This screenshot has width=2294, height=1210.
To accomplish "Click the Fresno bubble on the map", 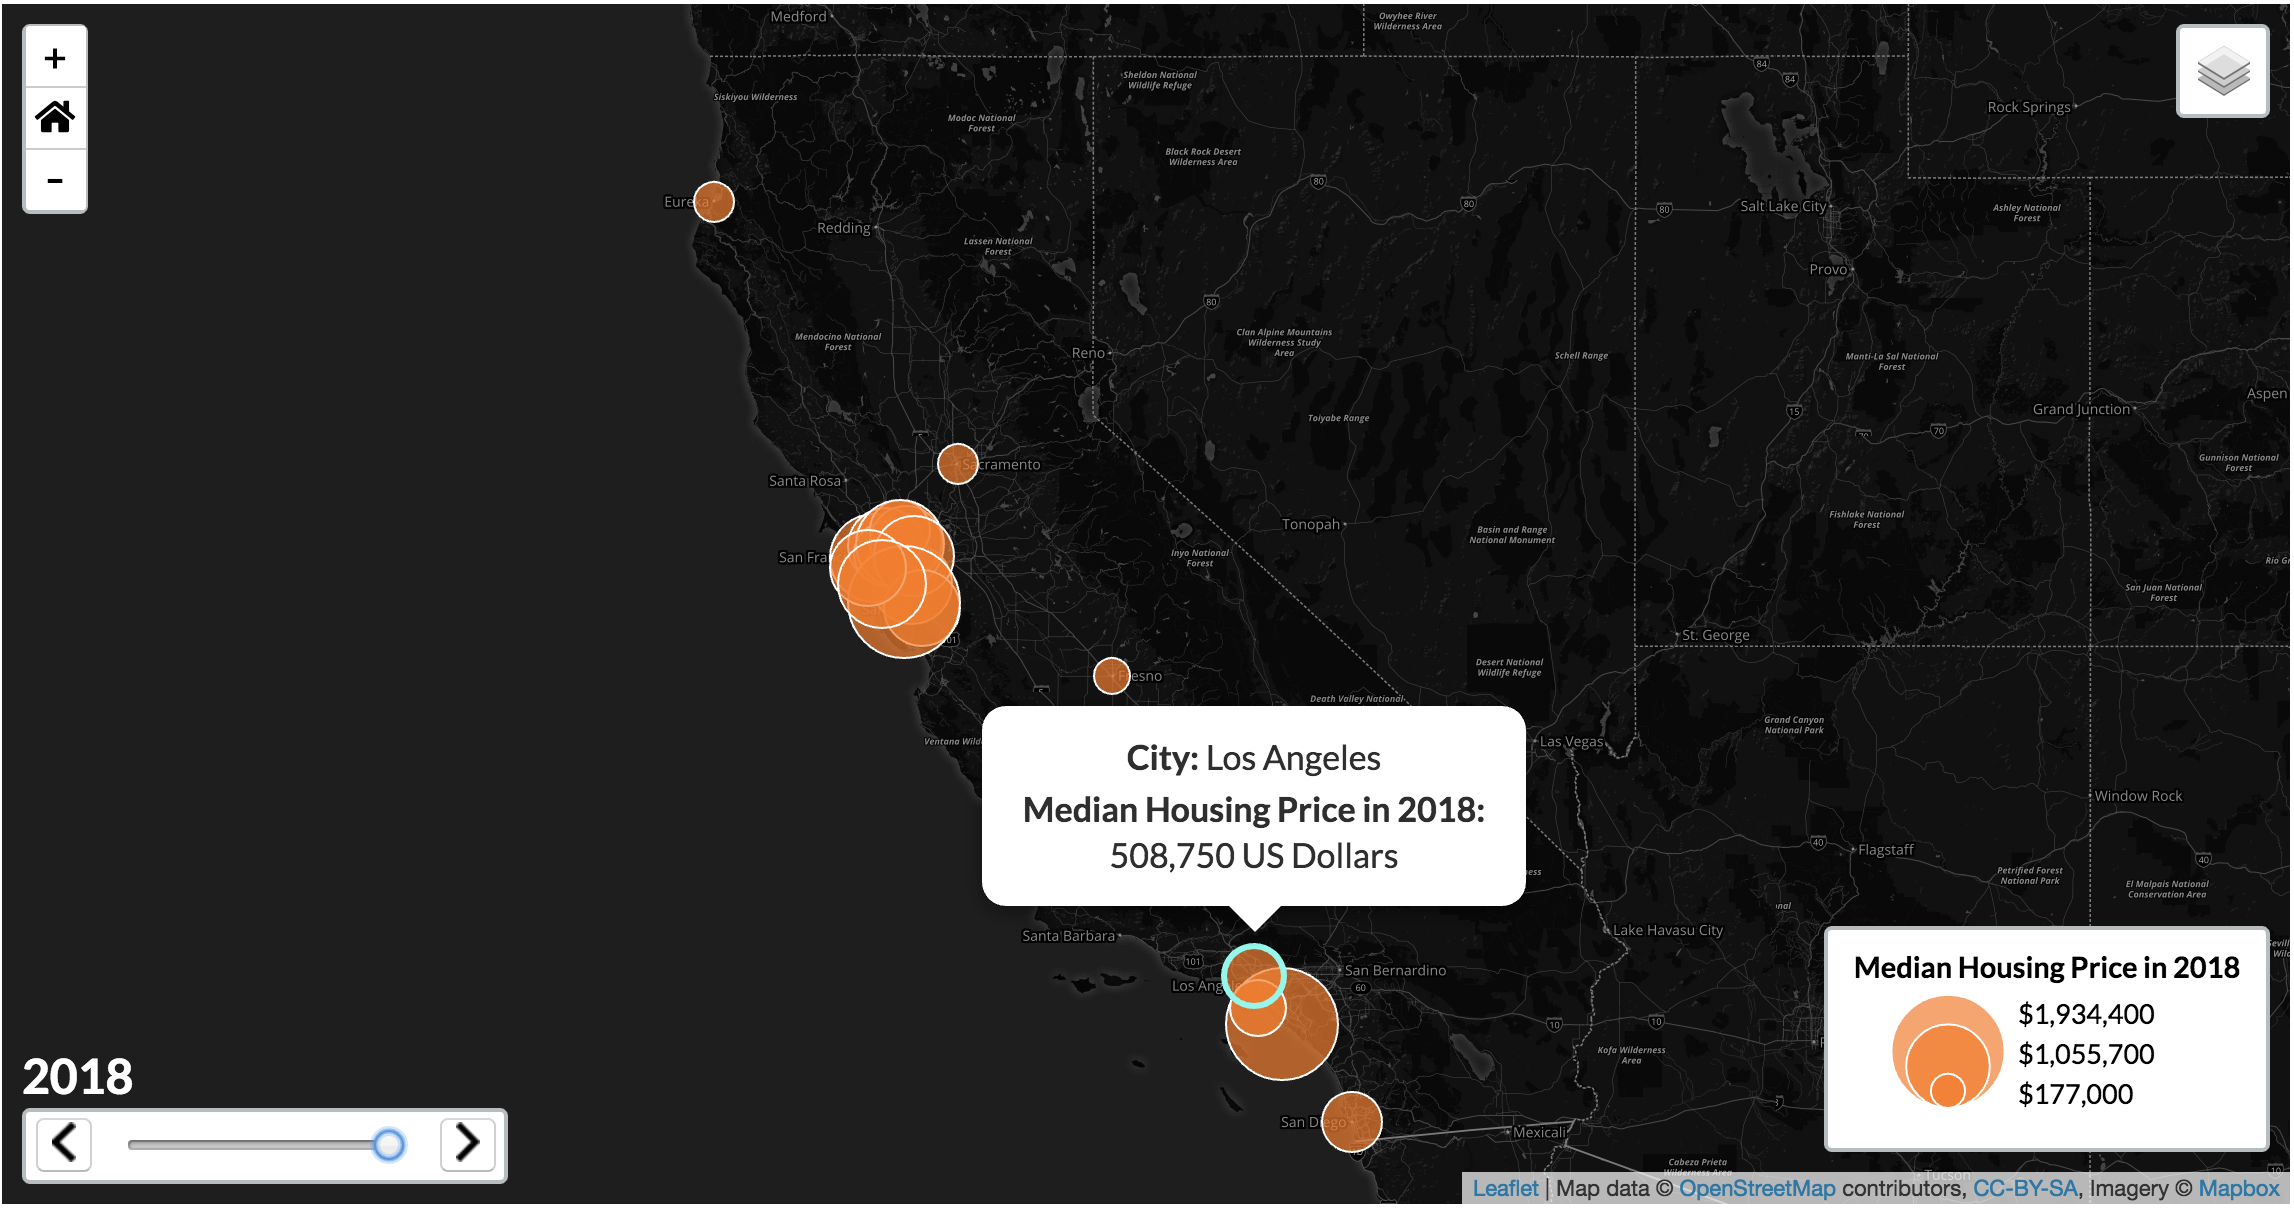I will click(1111, 675).
